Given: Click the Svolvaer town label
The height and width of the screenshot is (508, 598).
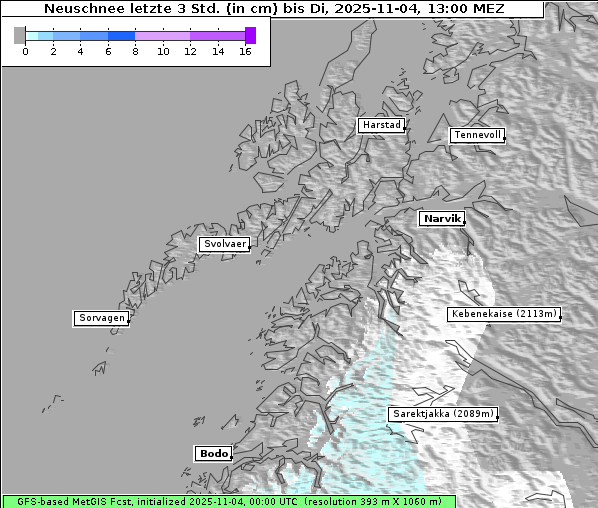Looking at the screenshot, I should point(225,244).
